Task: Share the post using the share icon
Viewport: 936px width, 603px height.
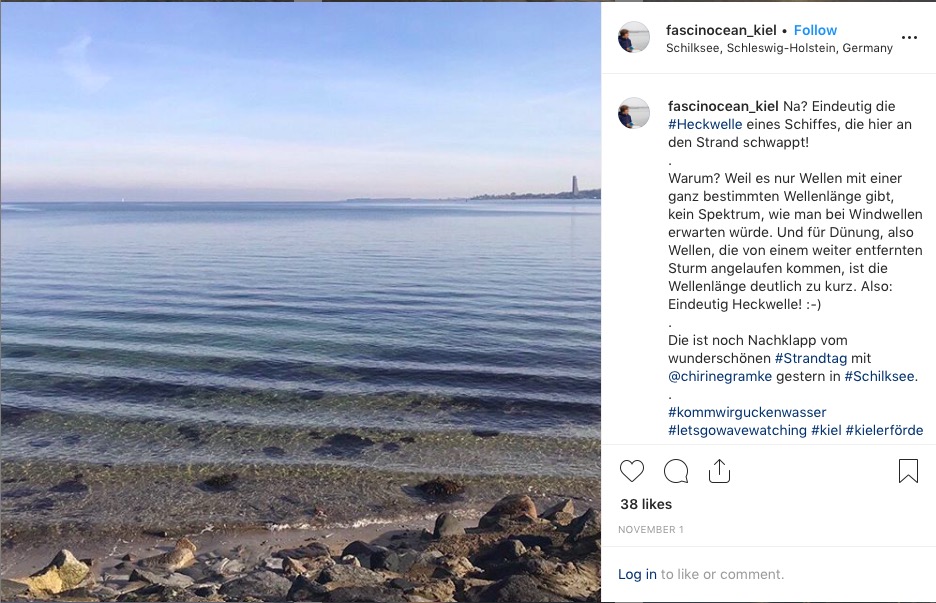Action: (x=719, y=471)
